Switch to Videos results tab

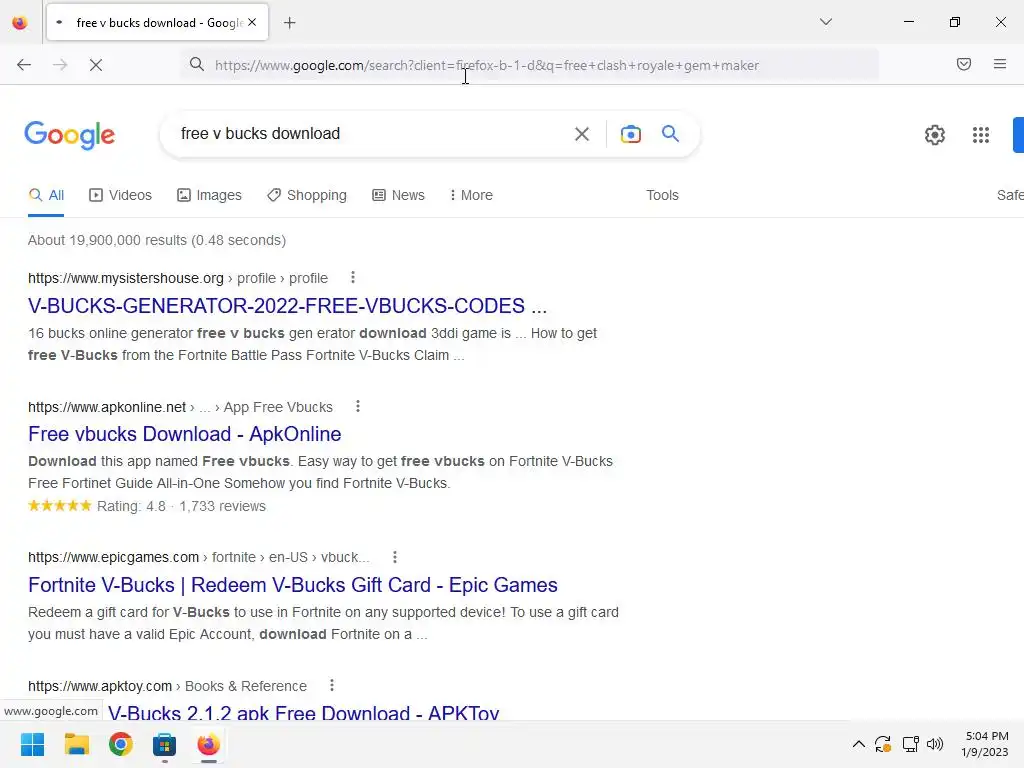(x=120, y=195)
